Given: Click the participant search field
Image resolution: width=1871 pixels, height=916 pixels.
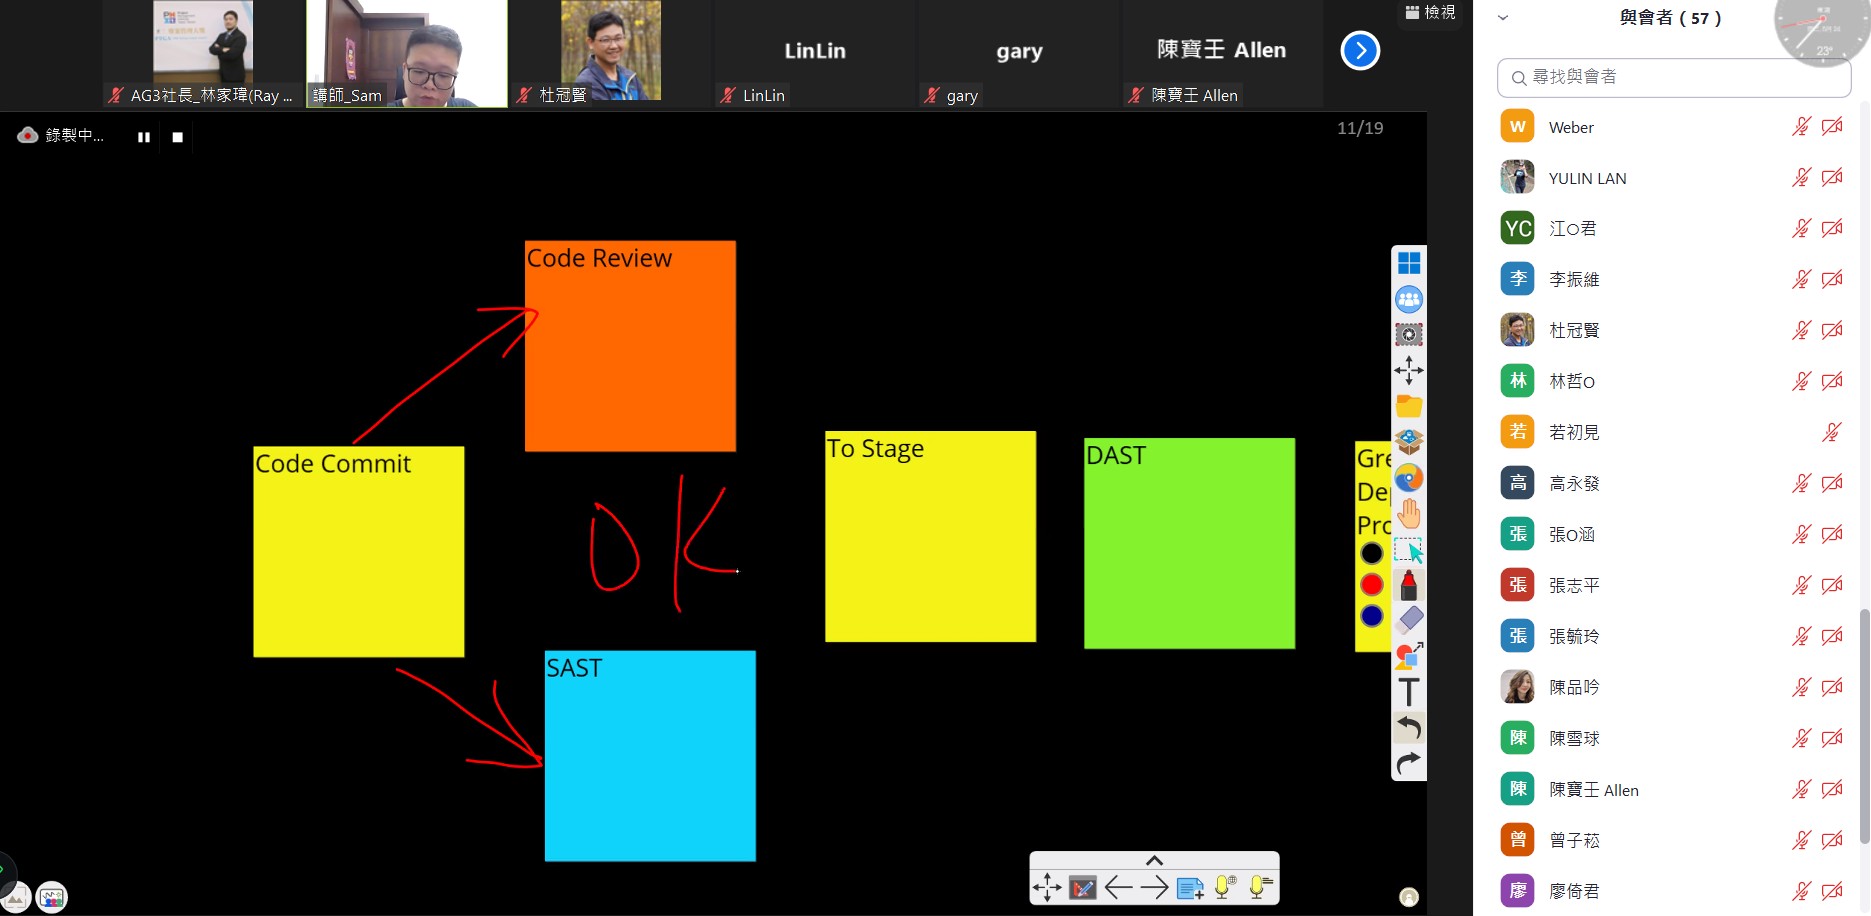Looking at the screenshot, I should tap(1674, 77).
